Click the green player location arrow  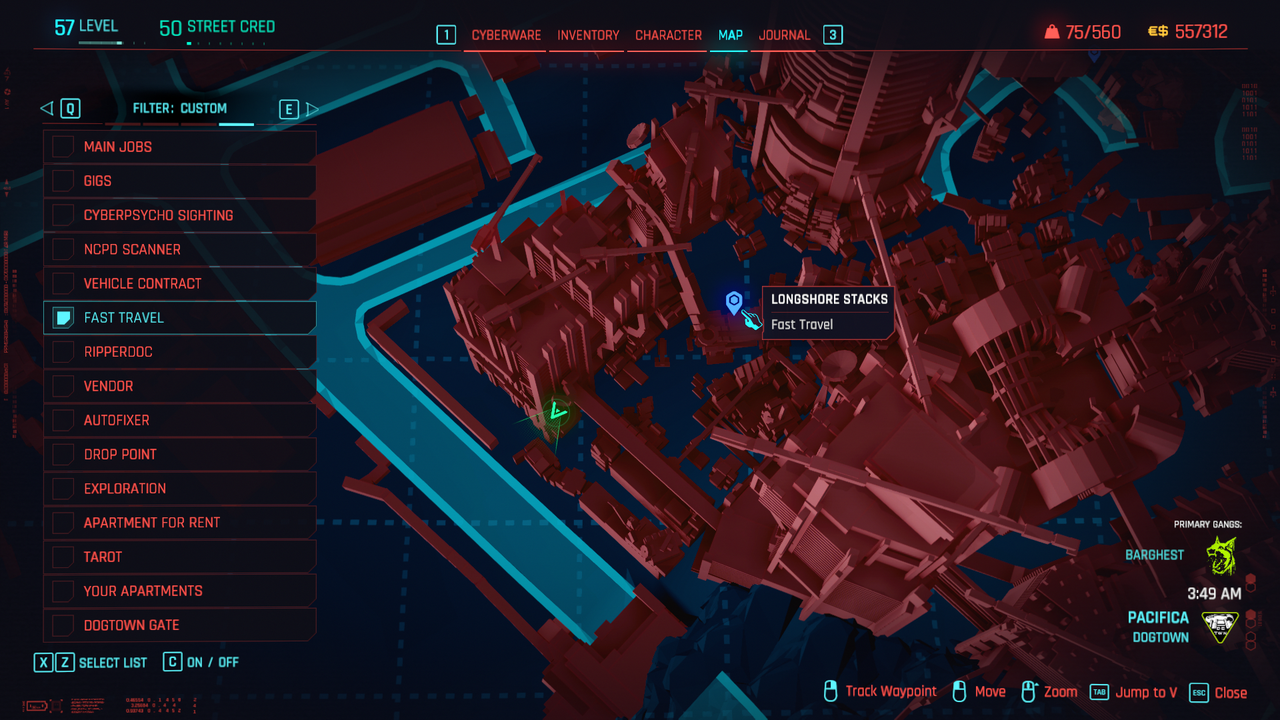(x=556, y=411)
